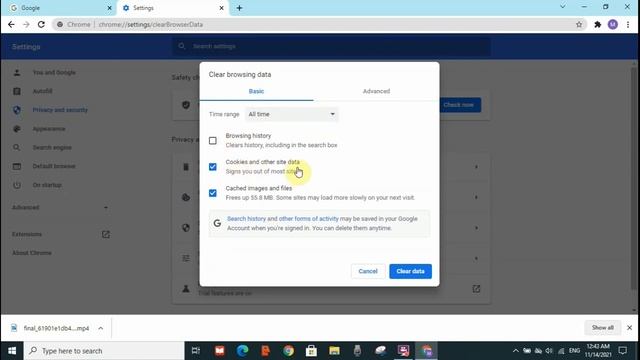640x360 pixels.
Task: Open the notification center icon
Action: 622,351
